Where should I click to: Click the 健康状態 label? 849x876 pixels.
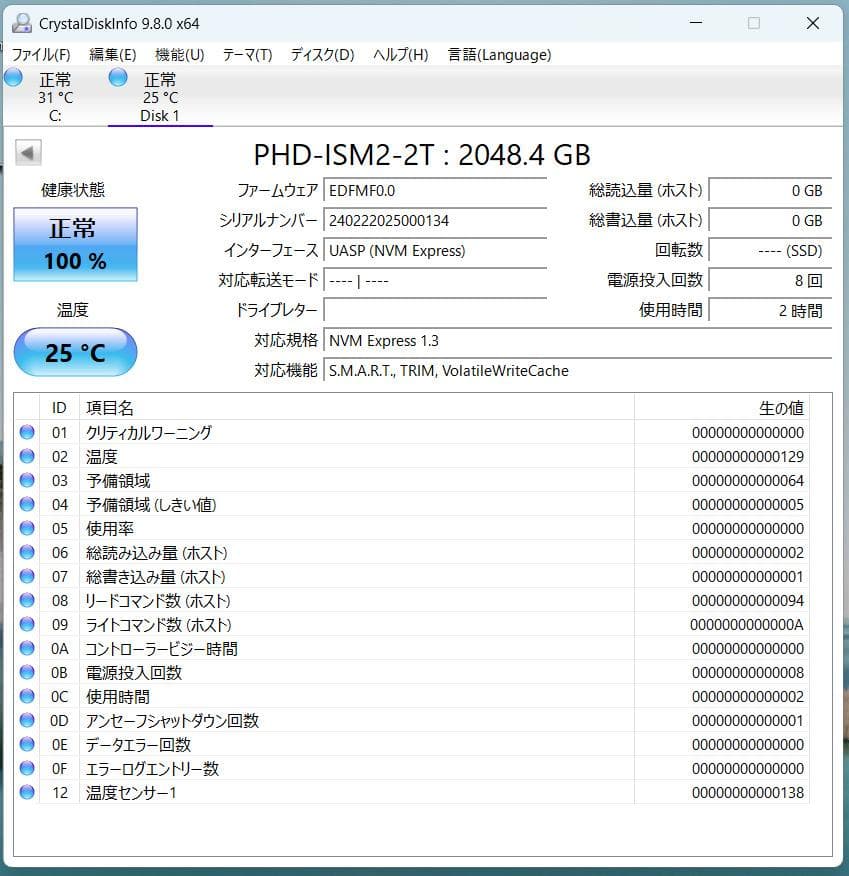point(73,190)
